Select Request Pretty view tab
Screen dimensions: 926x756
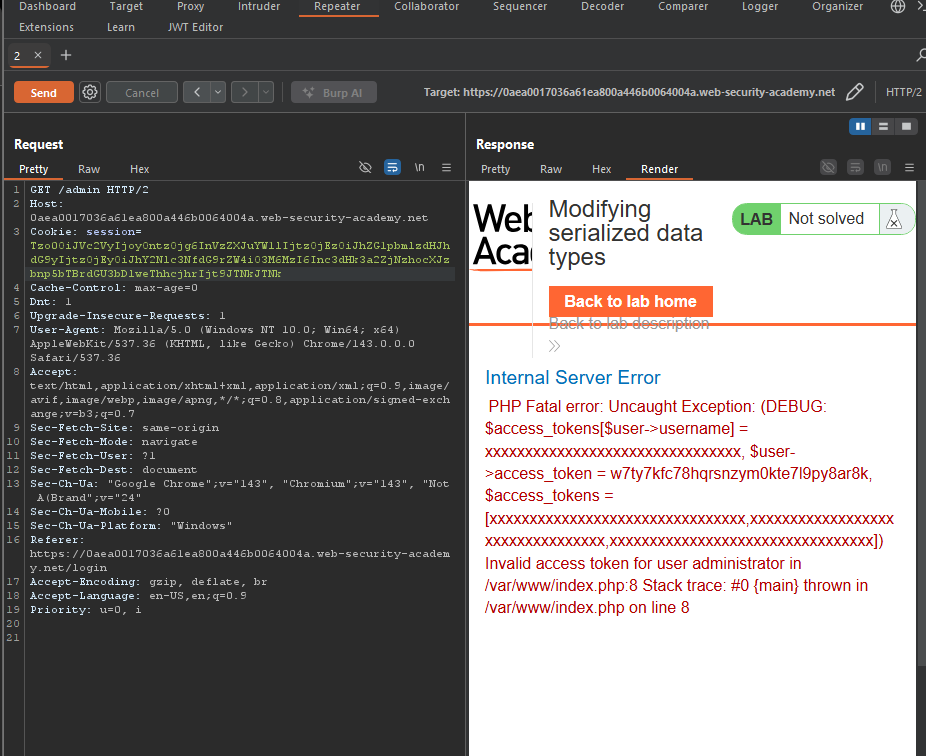pos(33,169)
